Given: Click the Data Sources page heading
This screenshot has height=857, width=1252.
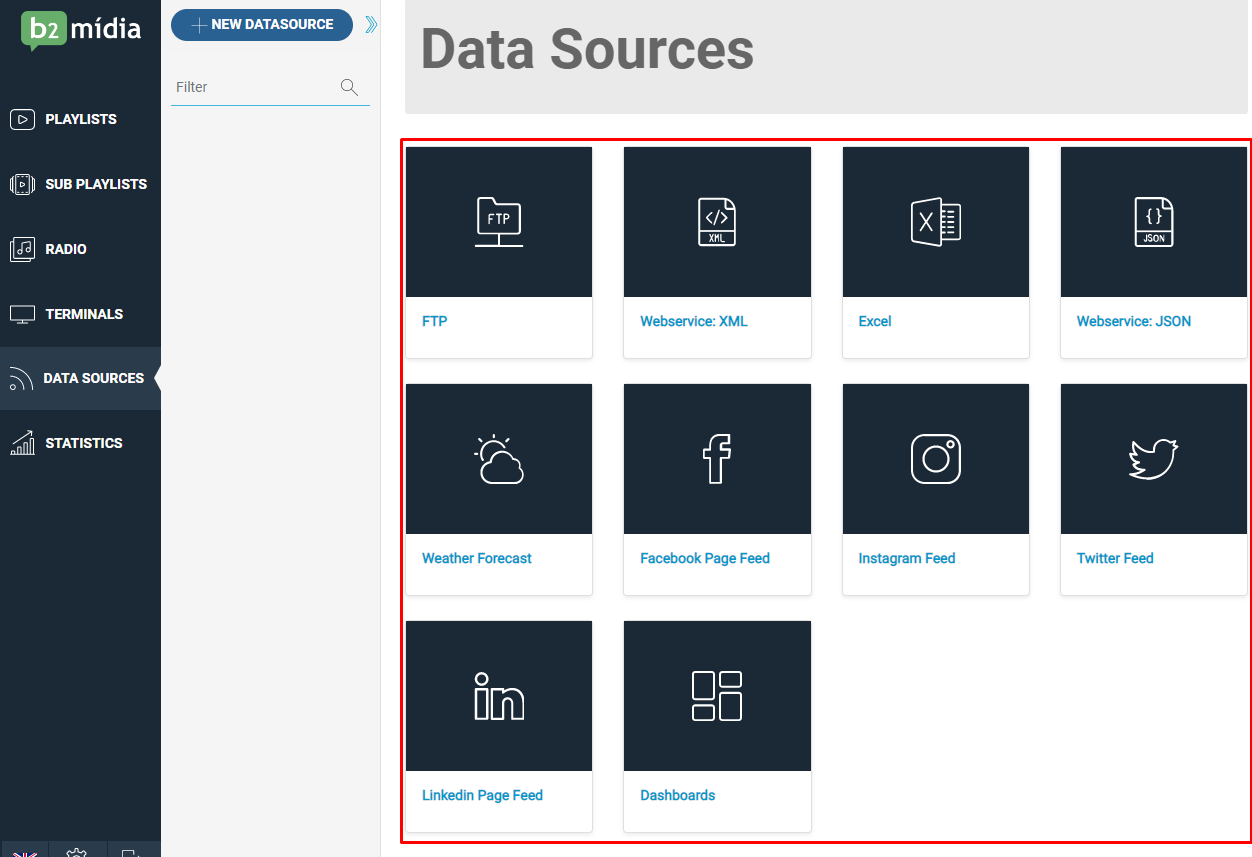Looking at the screenshot, I should [x=587, y=49].
